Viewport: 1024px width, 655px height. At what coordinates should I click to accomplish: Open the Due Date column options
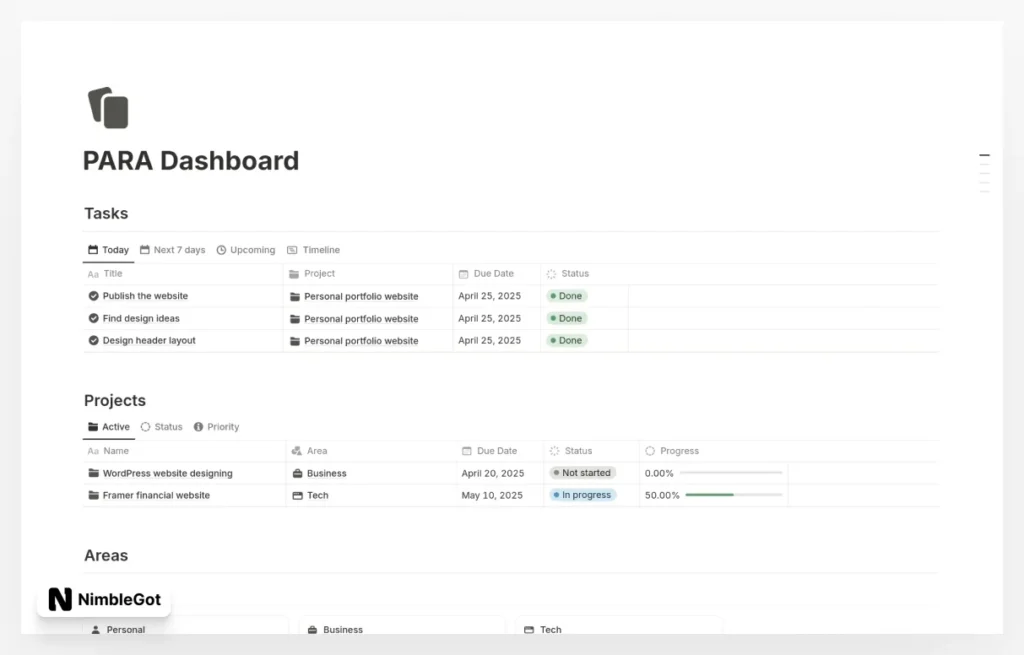point(487,273)
